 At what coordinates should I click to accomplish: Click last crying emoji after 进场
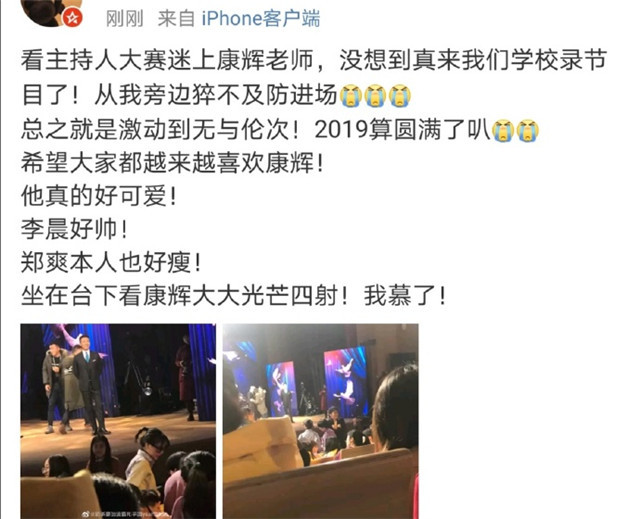coord(400,95)
